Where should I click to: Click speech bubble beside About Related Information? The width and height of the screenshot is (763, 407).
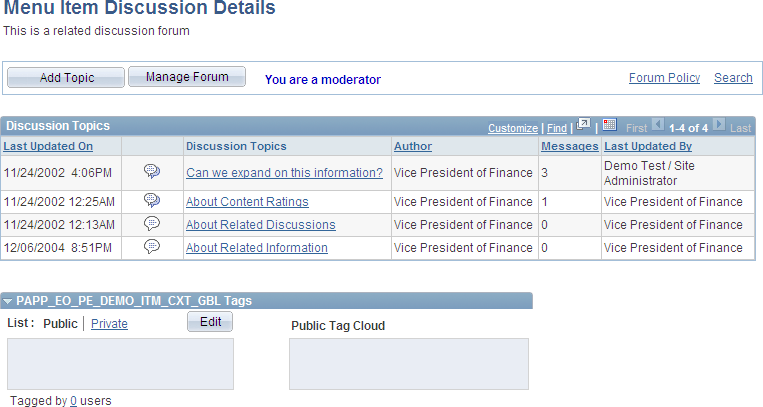152,246
